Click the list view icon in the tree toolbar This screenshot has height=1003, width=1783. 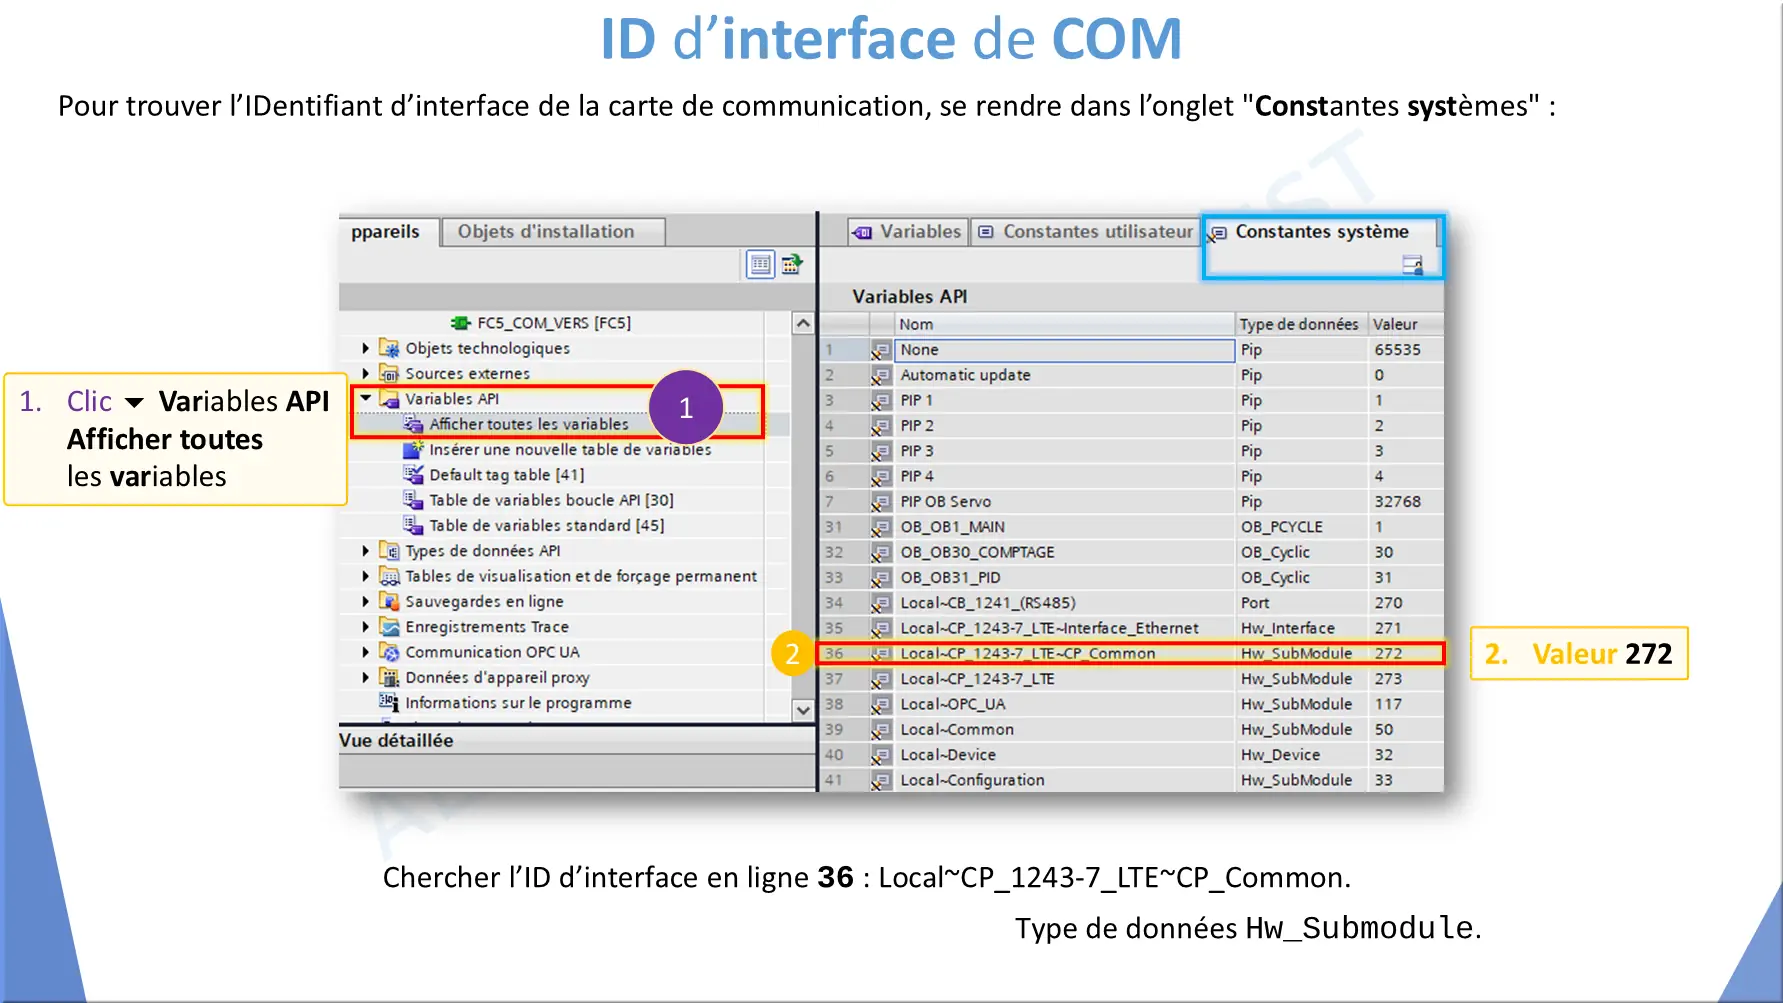(760, 264)
